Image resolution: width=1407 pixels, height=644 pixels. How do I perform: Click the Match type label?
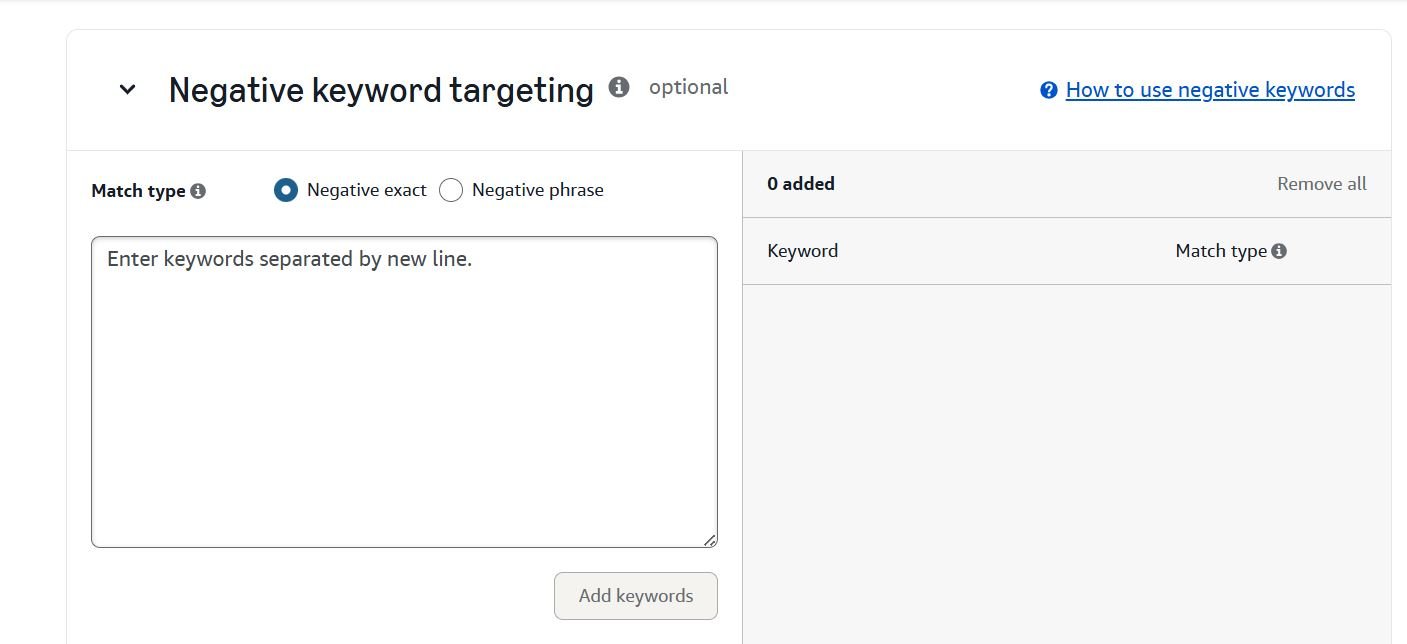point(140,190)
